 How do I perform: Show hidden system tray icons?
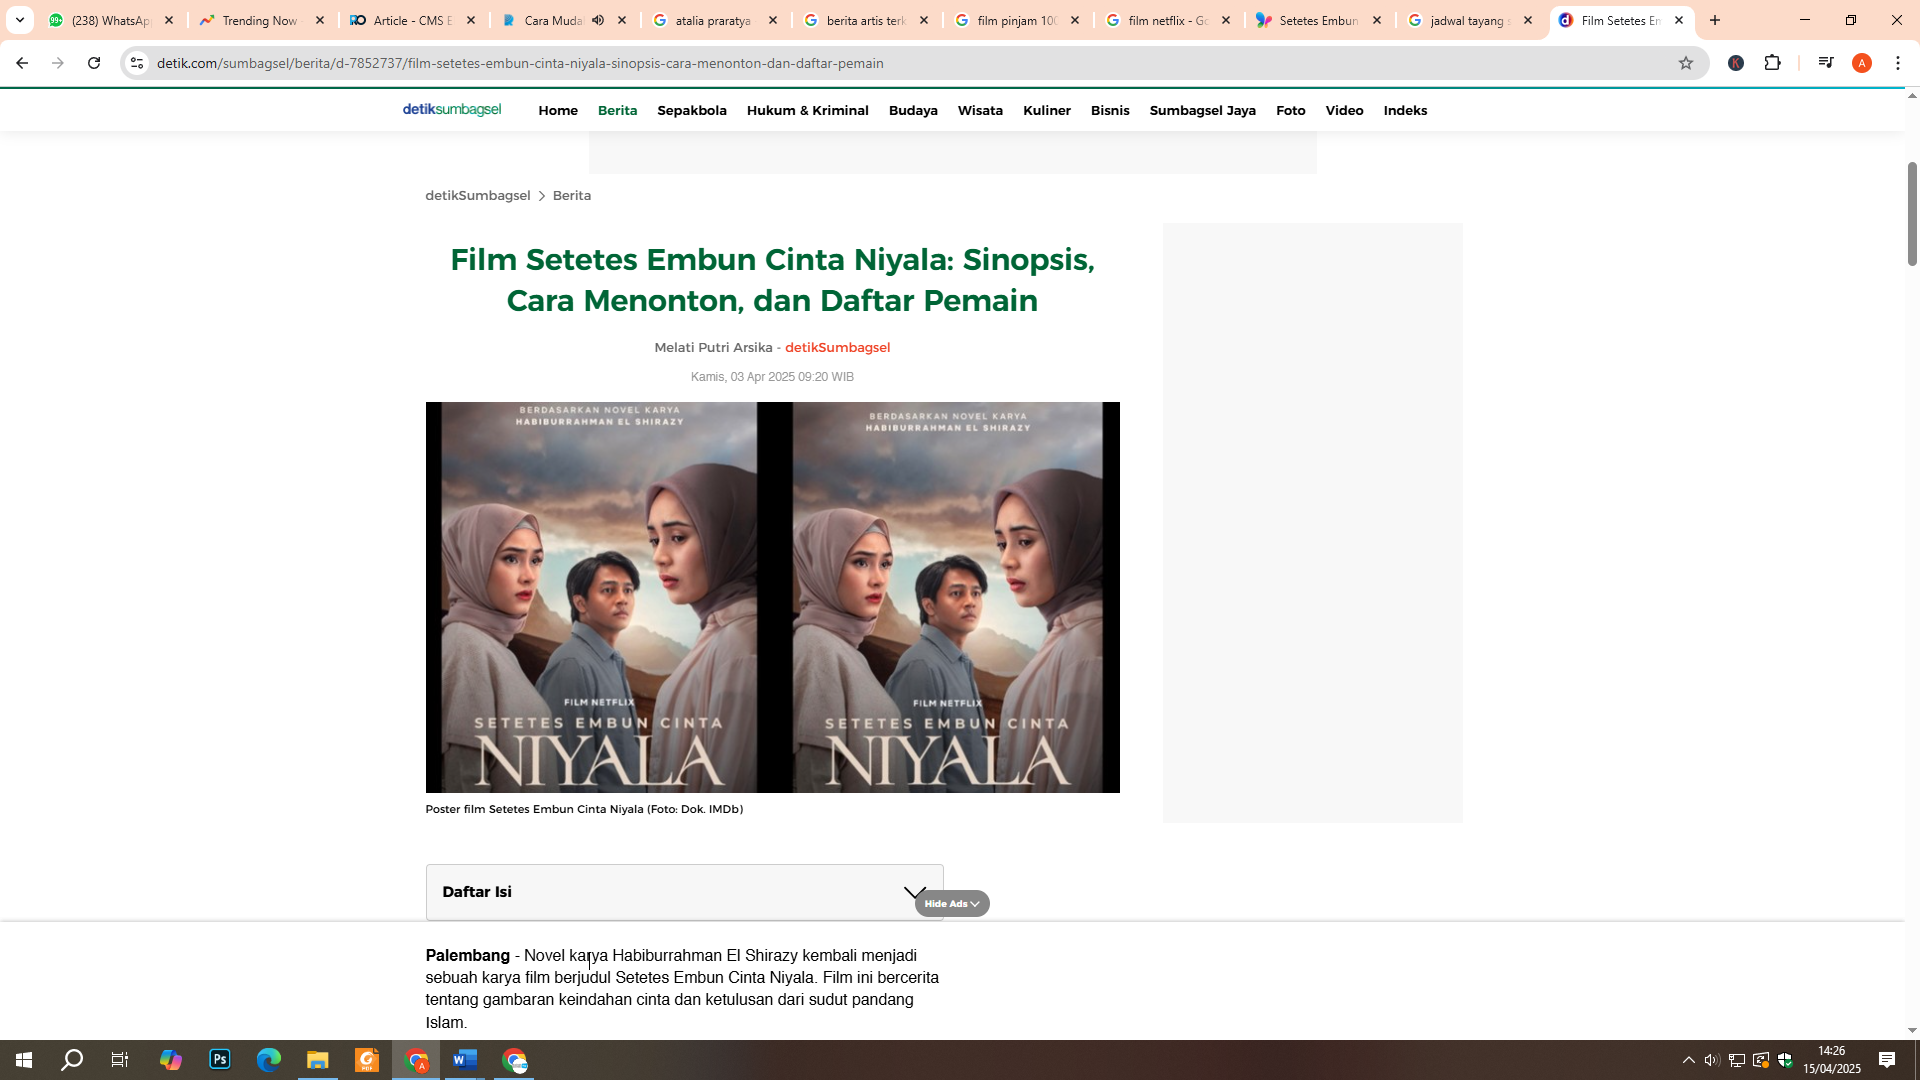point(1689,1060)
